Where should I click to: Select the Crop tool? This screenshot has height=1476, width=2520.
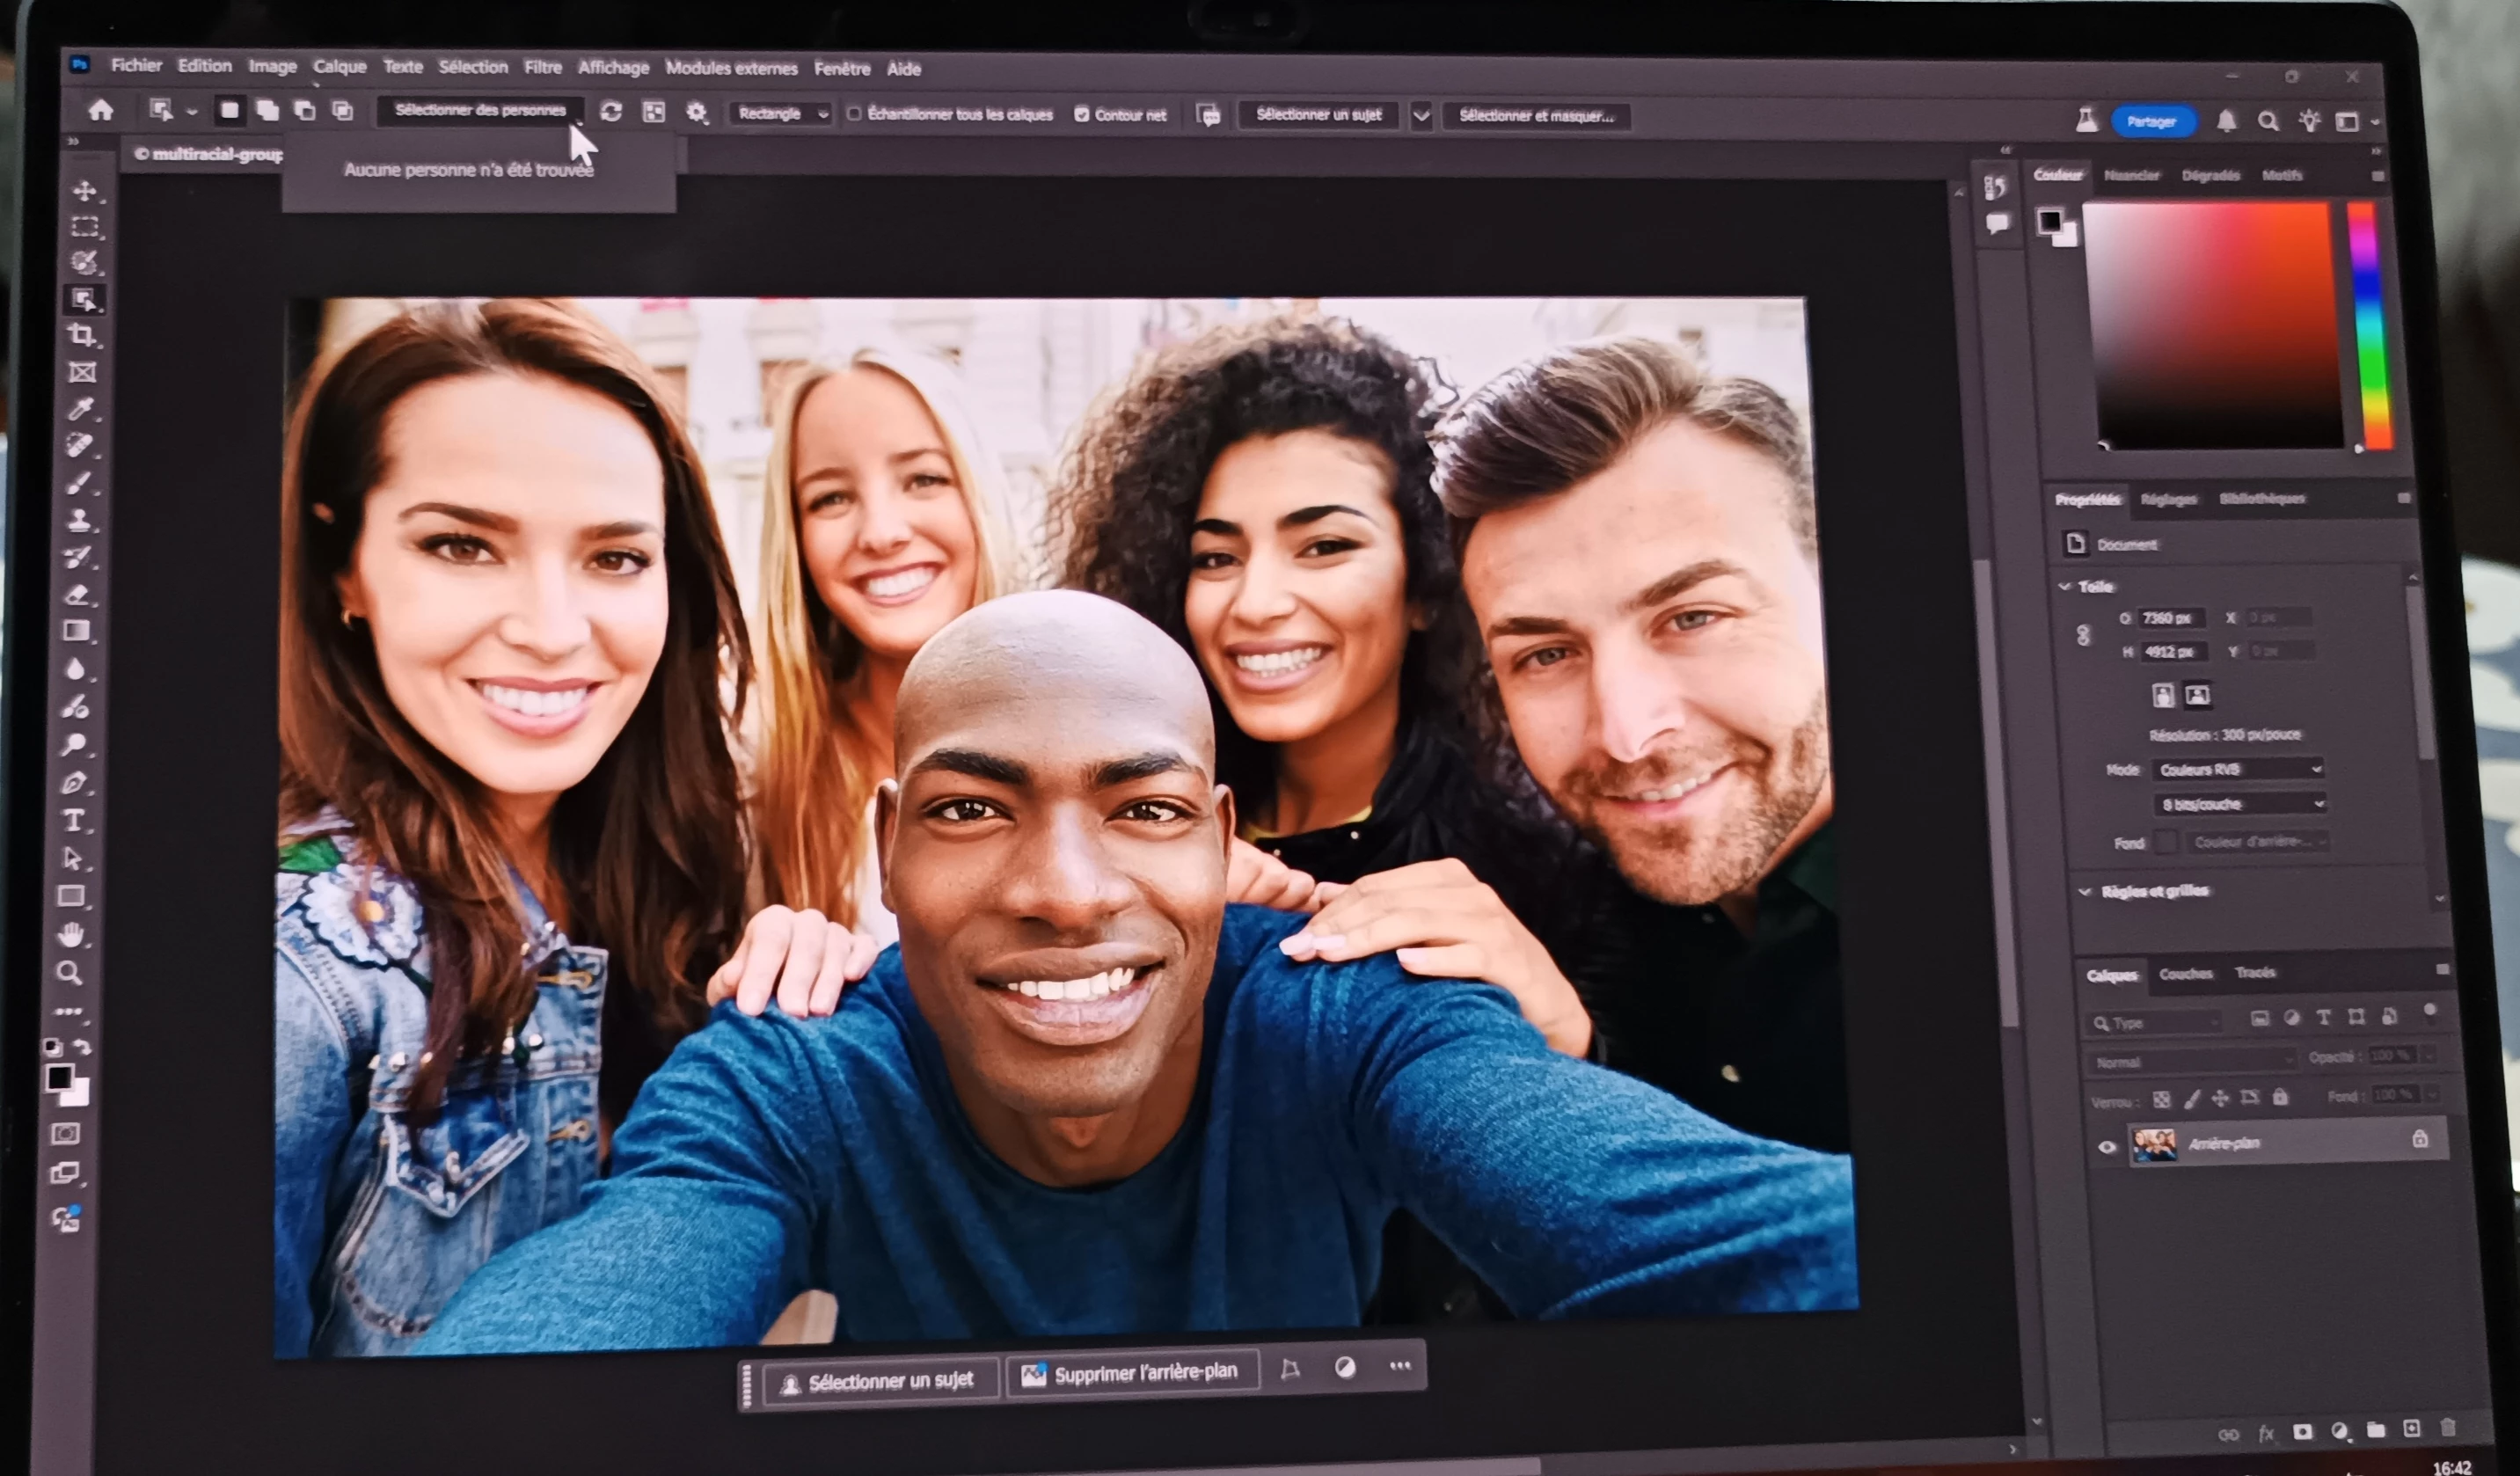tap(82, 335)
